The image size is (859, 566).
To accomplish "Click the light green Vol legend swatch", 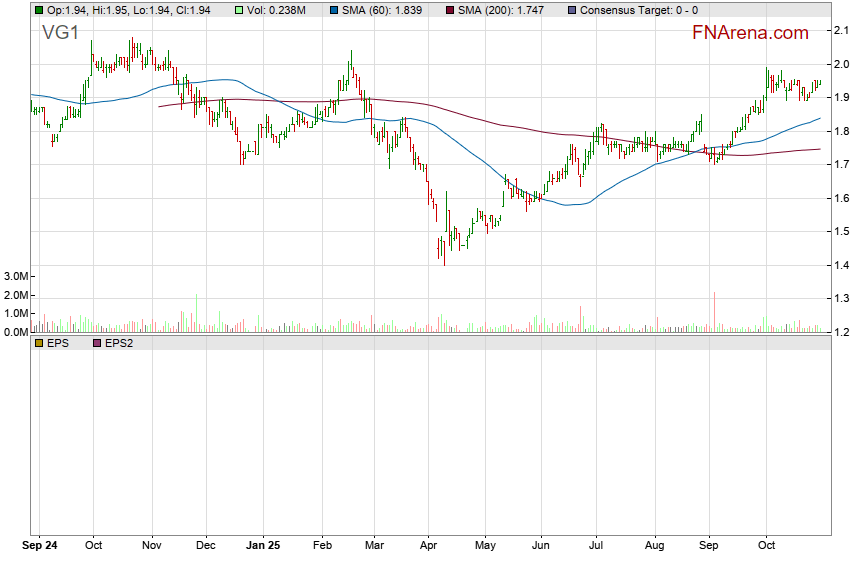I will point(240,10).
